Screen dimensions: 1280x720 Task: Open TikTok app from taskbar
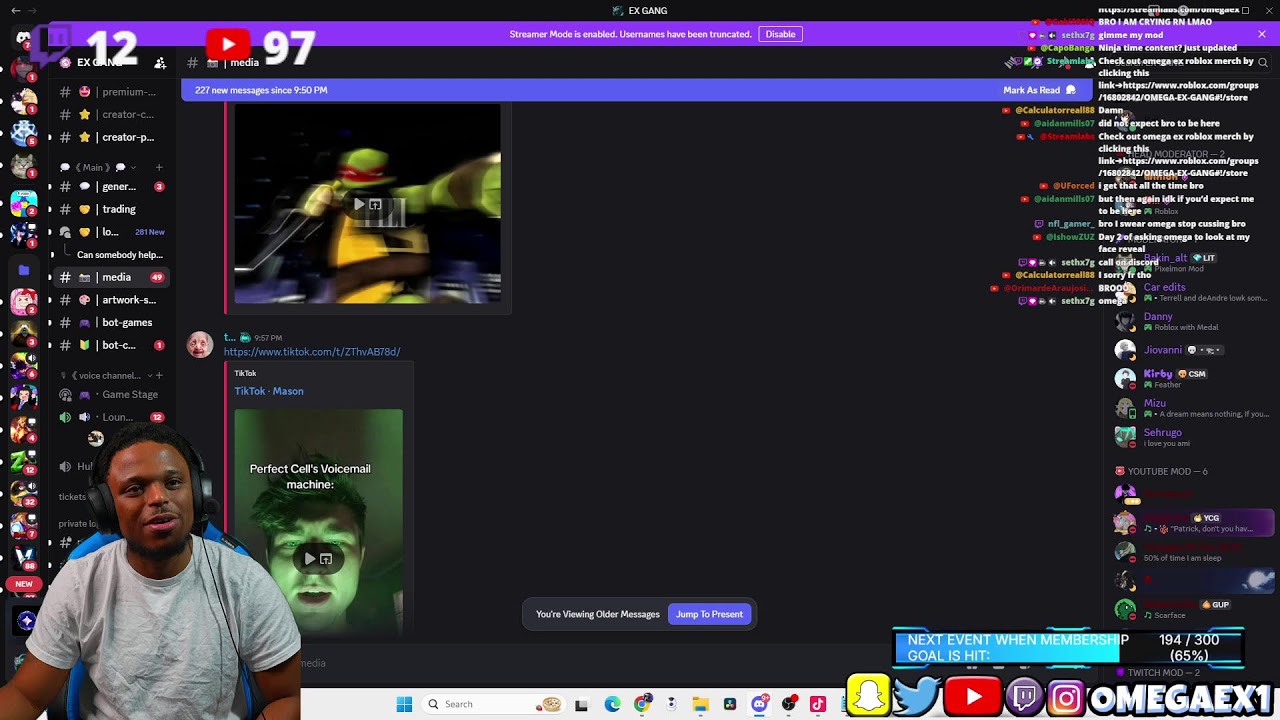(818, 704)
